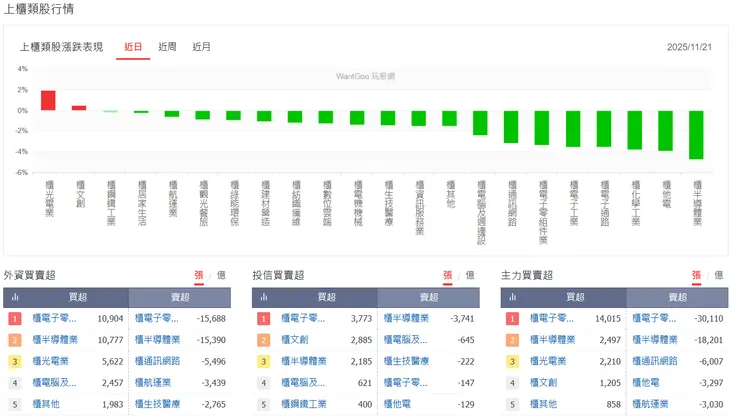Open 櫃生技醫療 link in 外資 賣超 list
This screenshot has height=419, width=740.
click(158, 404)
